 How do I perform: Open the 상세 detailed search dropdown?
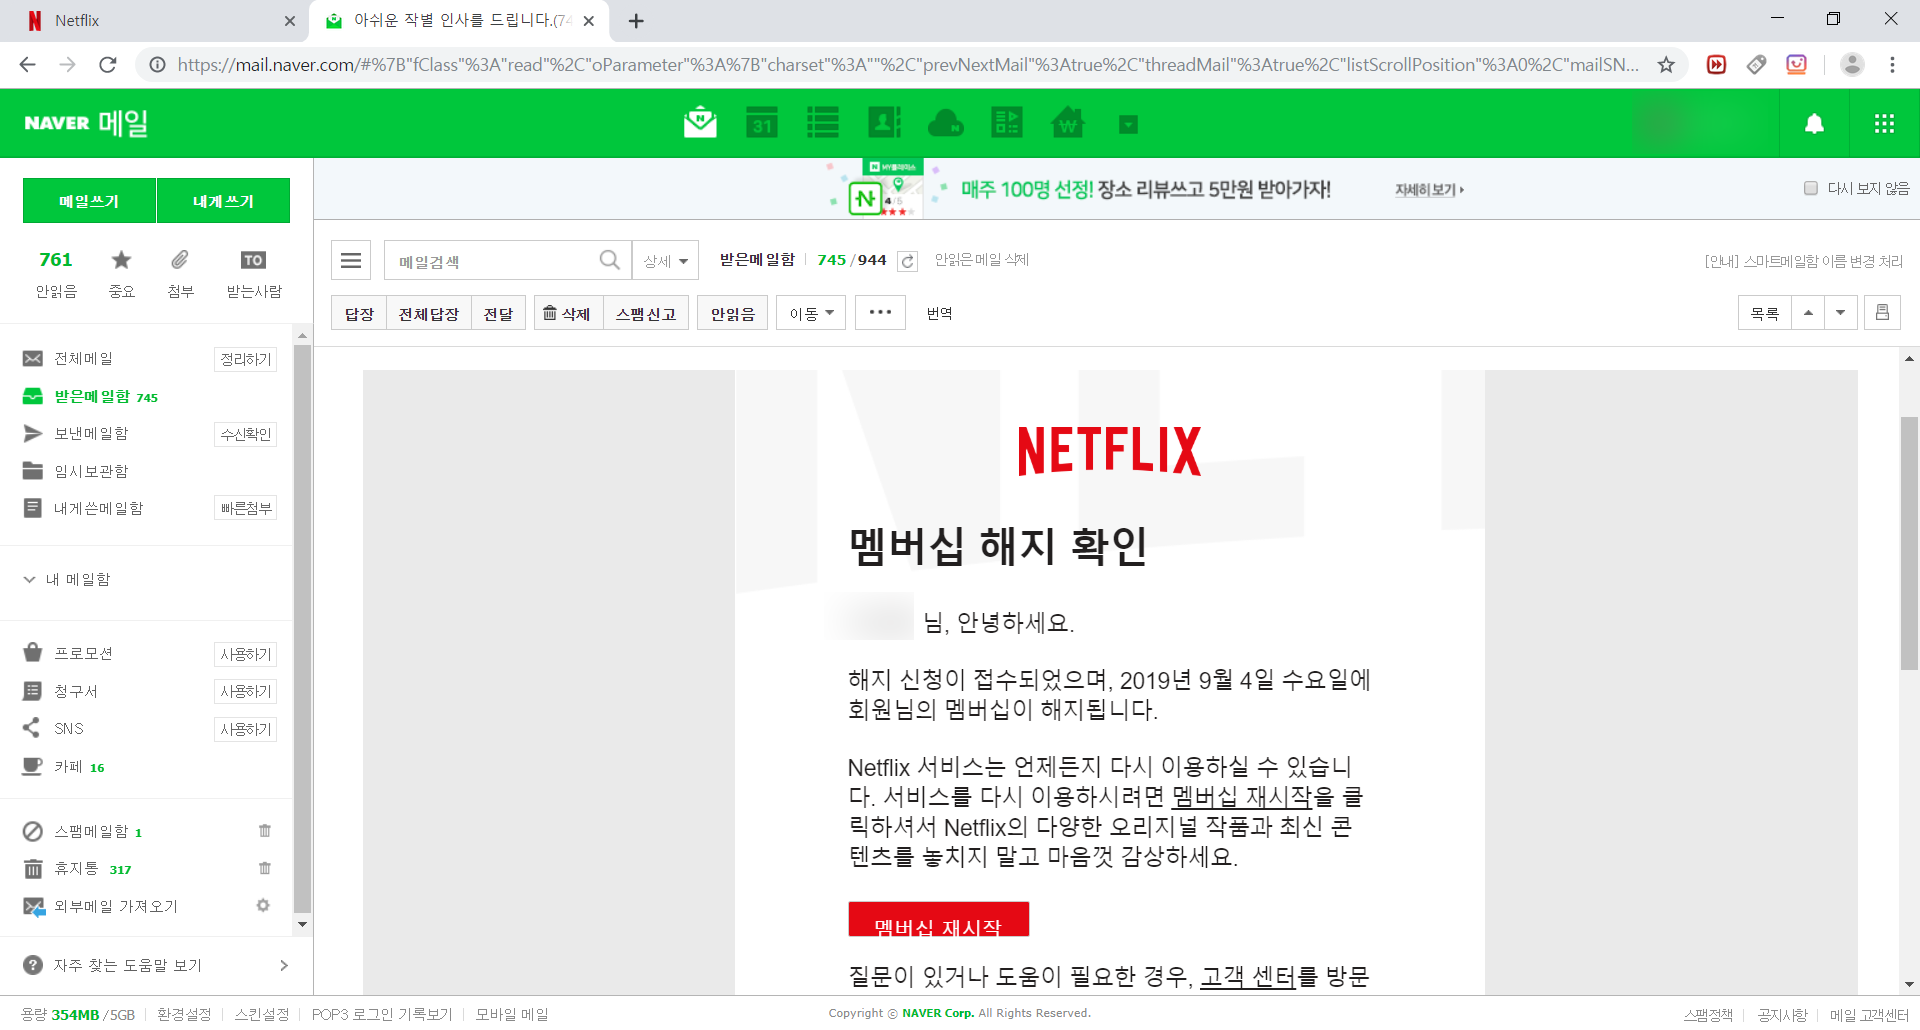(x=666, y=261)
